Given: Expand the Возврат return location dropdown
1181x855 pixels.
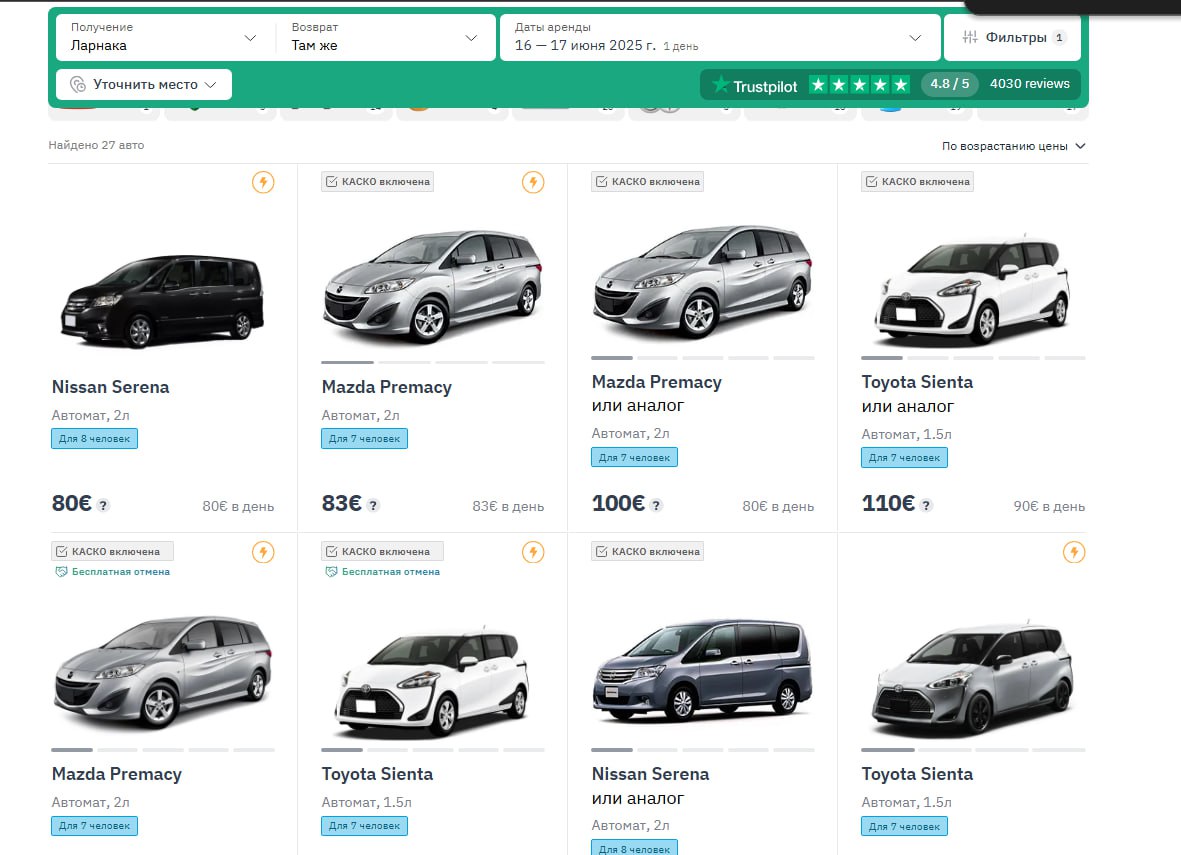Looking at the screenshot, I should 385,38.
